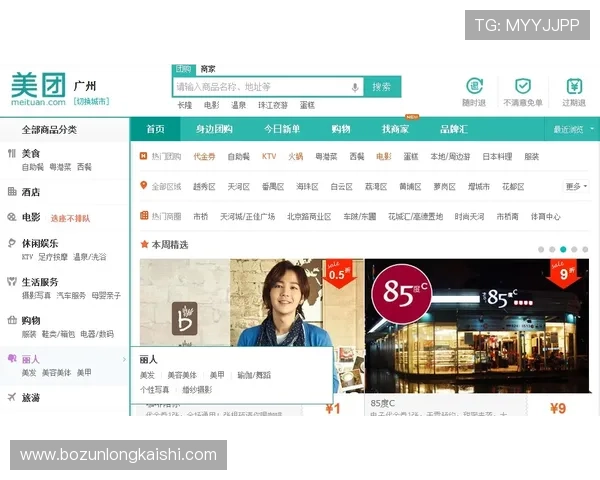
Task: Select the third active carousel dot
Action: tap(563, 250)
